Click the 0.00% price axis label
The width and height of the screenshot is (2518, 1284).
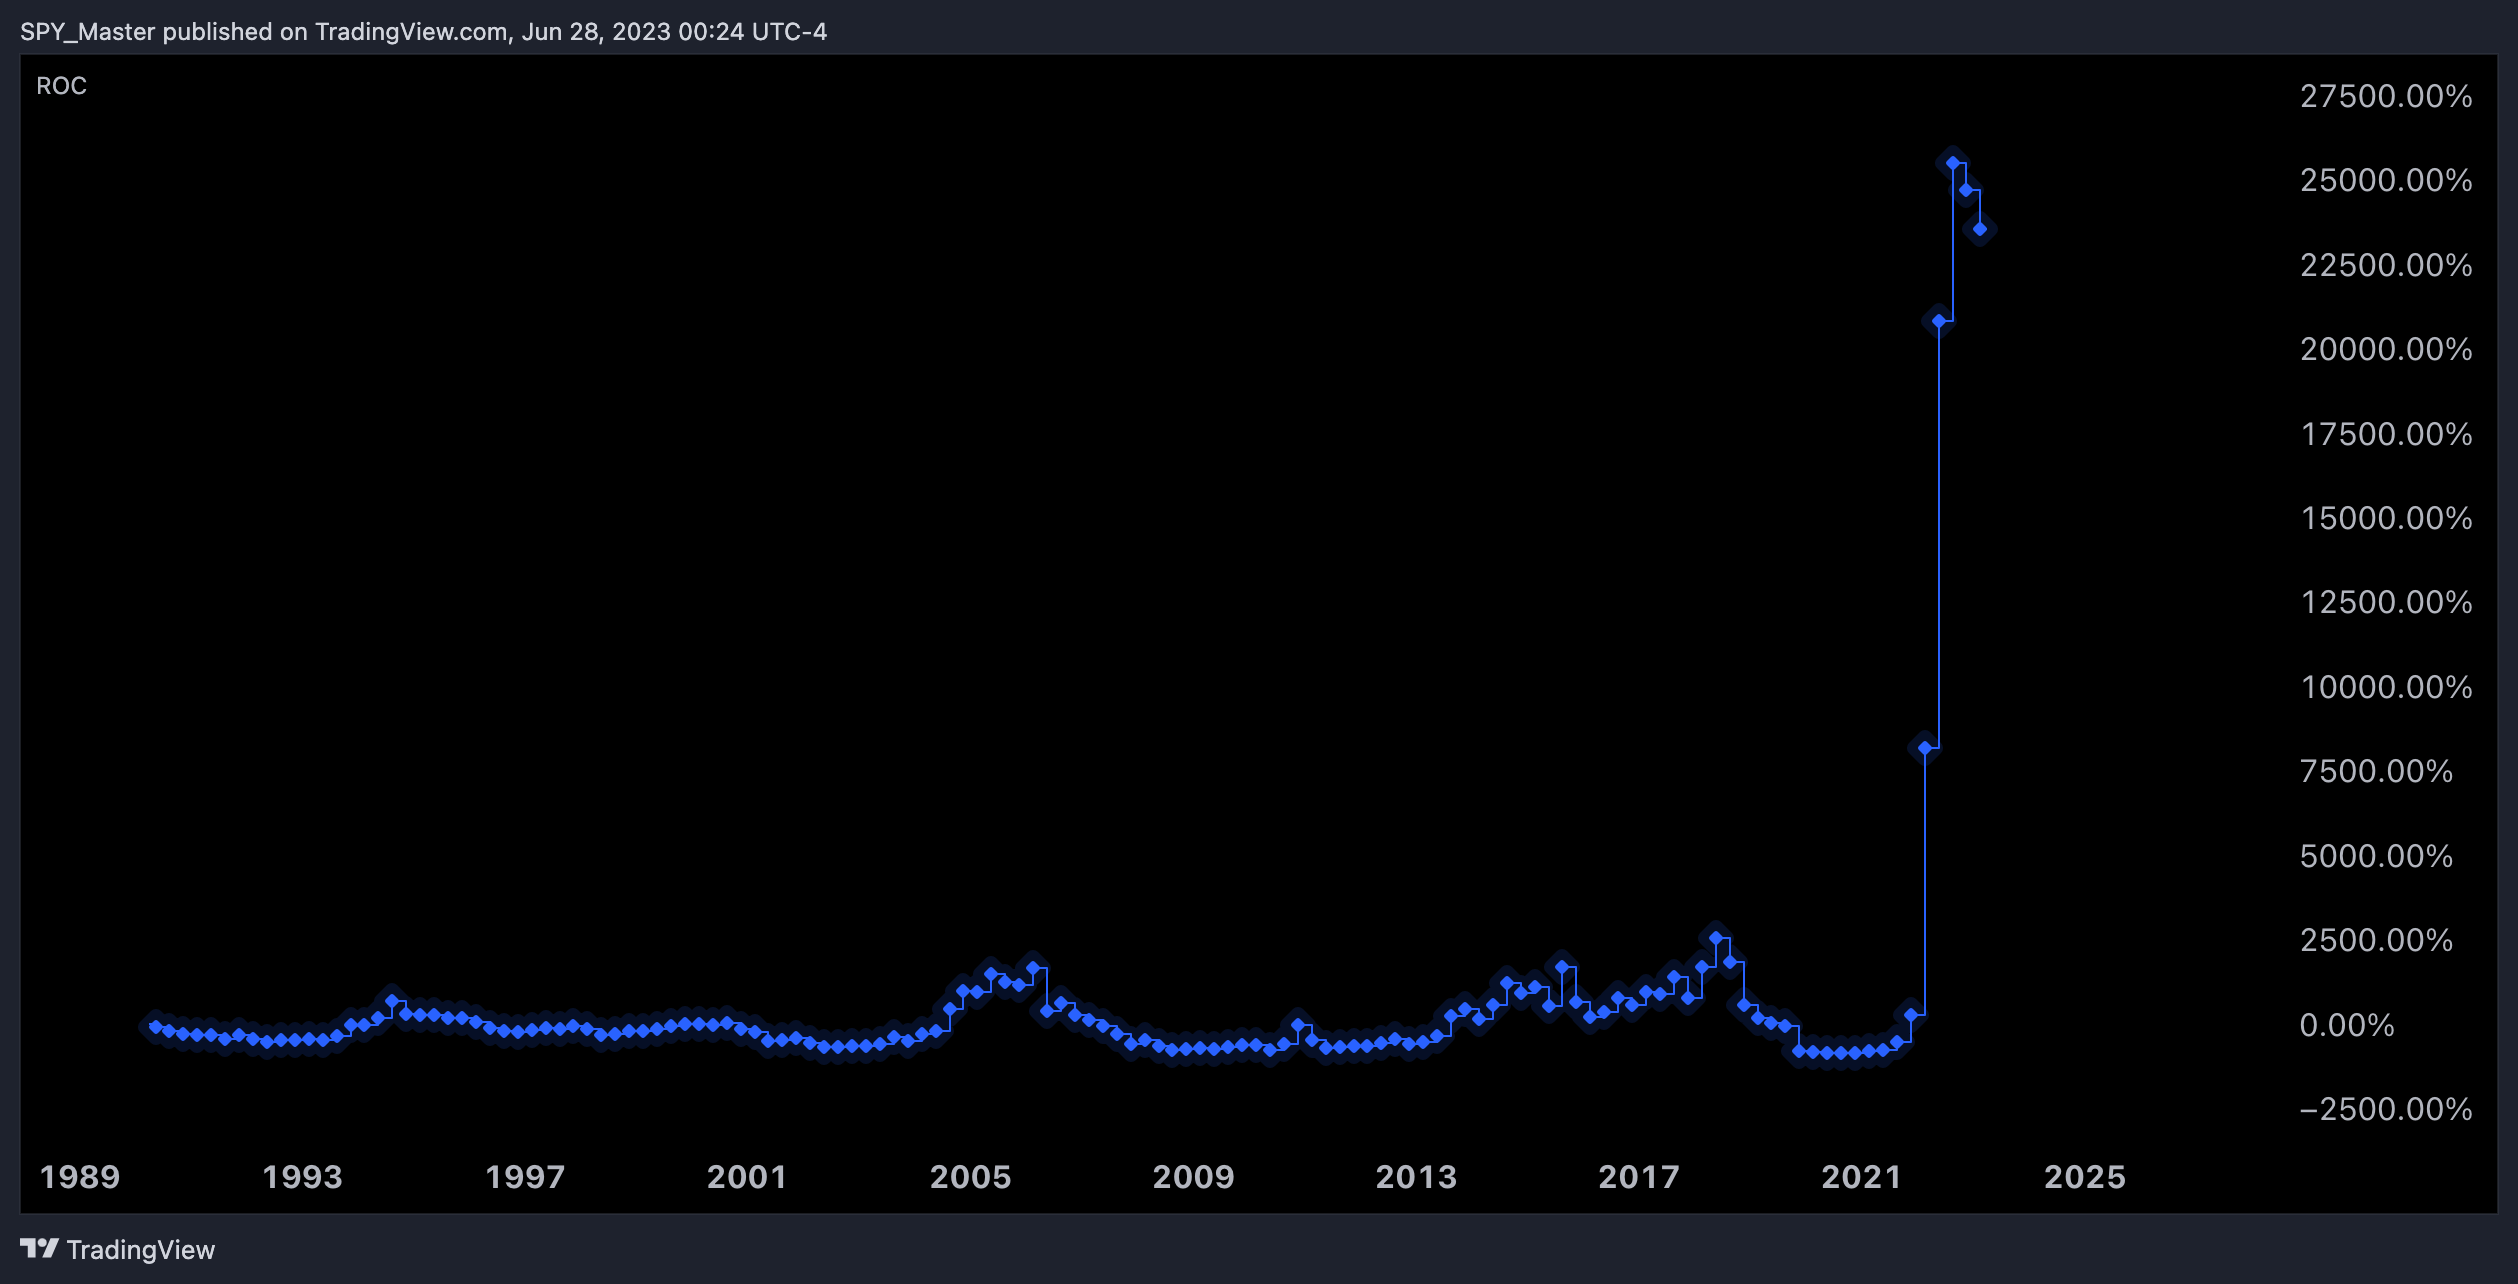coord(2347,1025)
